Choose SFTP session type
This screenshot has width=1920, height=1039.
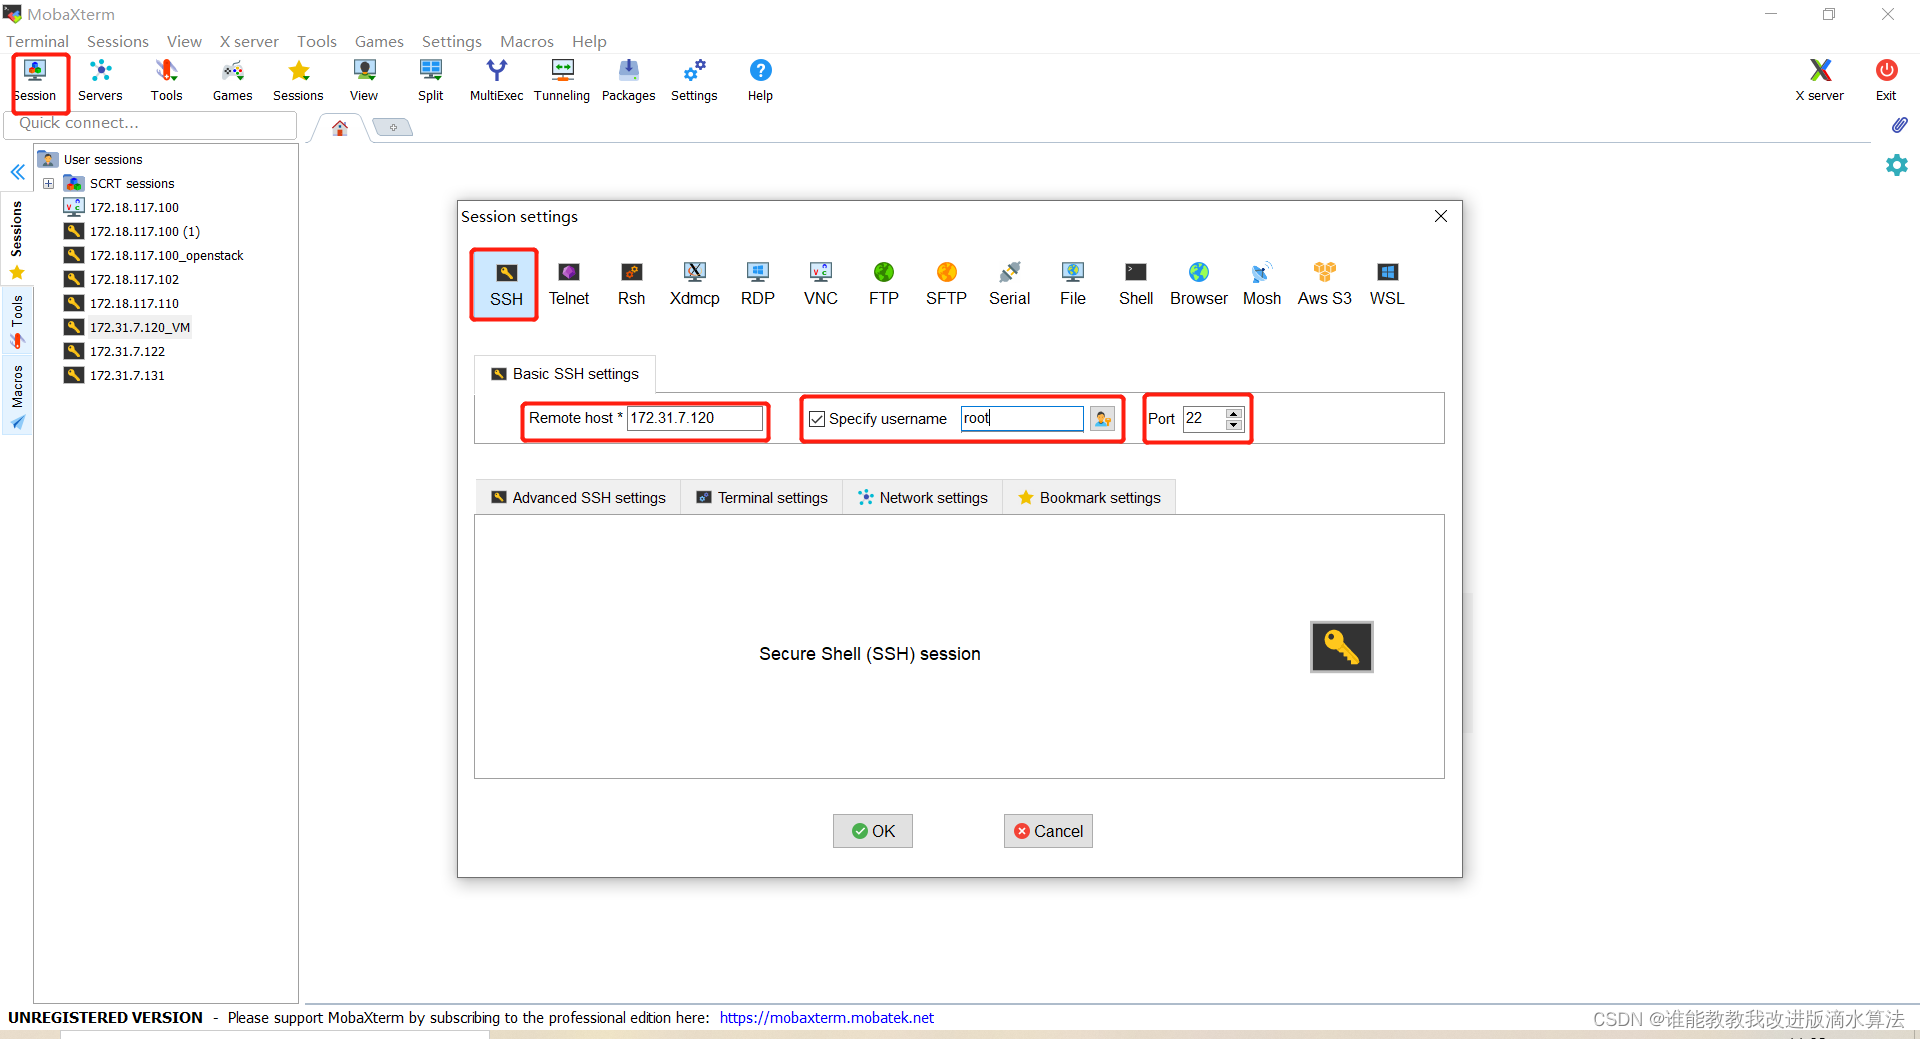coord(947,285)
